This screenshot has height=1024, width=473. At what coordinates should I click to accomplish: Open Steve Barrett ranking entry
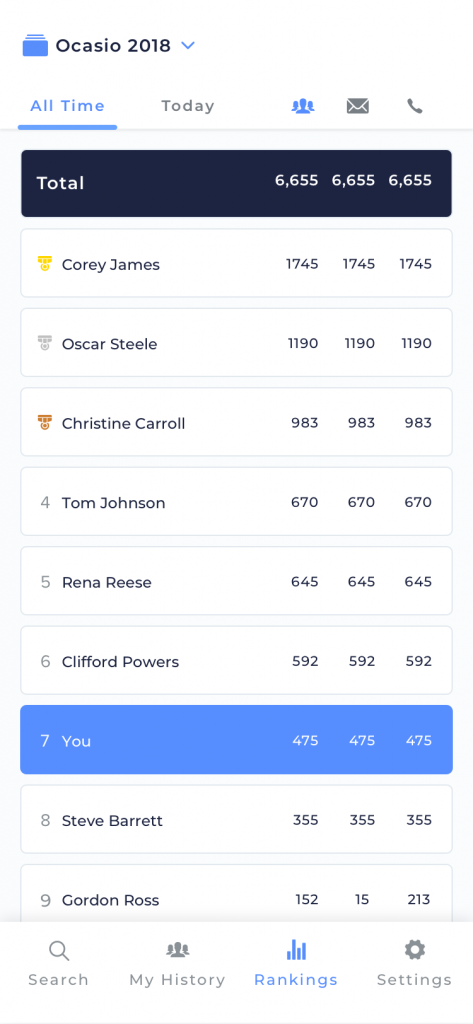tap(236, 820)
